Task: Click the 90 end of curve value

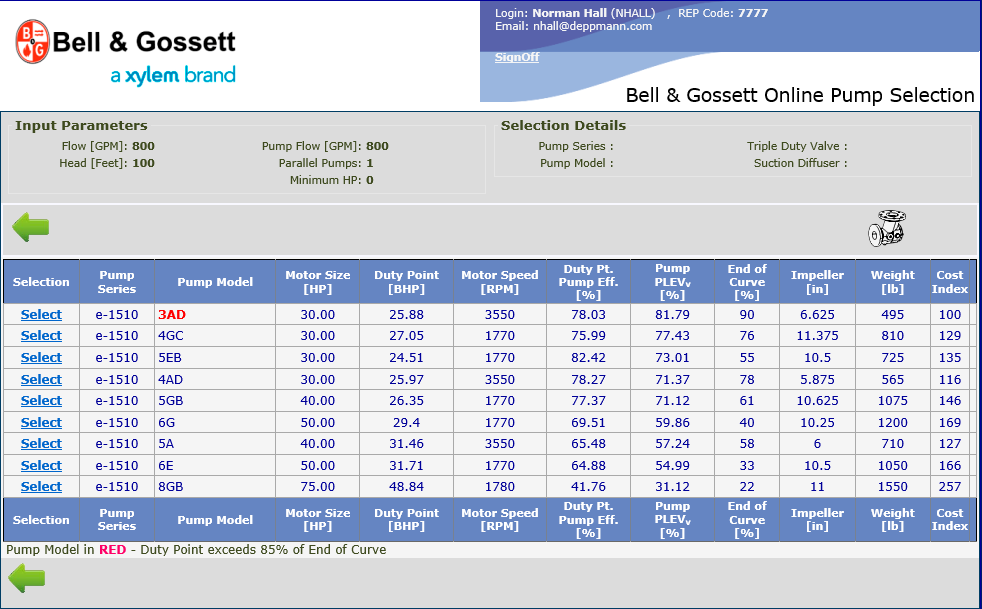Action: [747, 315]
